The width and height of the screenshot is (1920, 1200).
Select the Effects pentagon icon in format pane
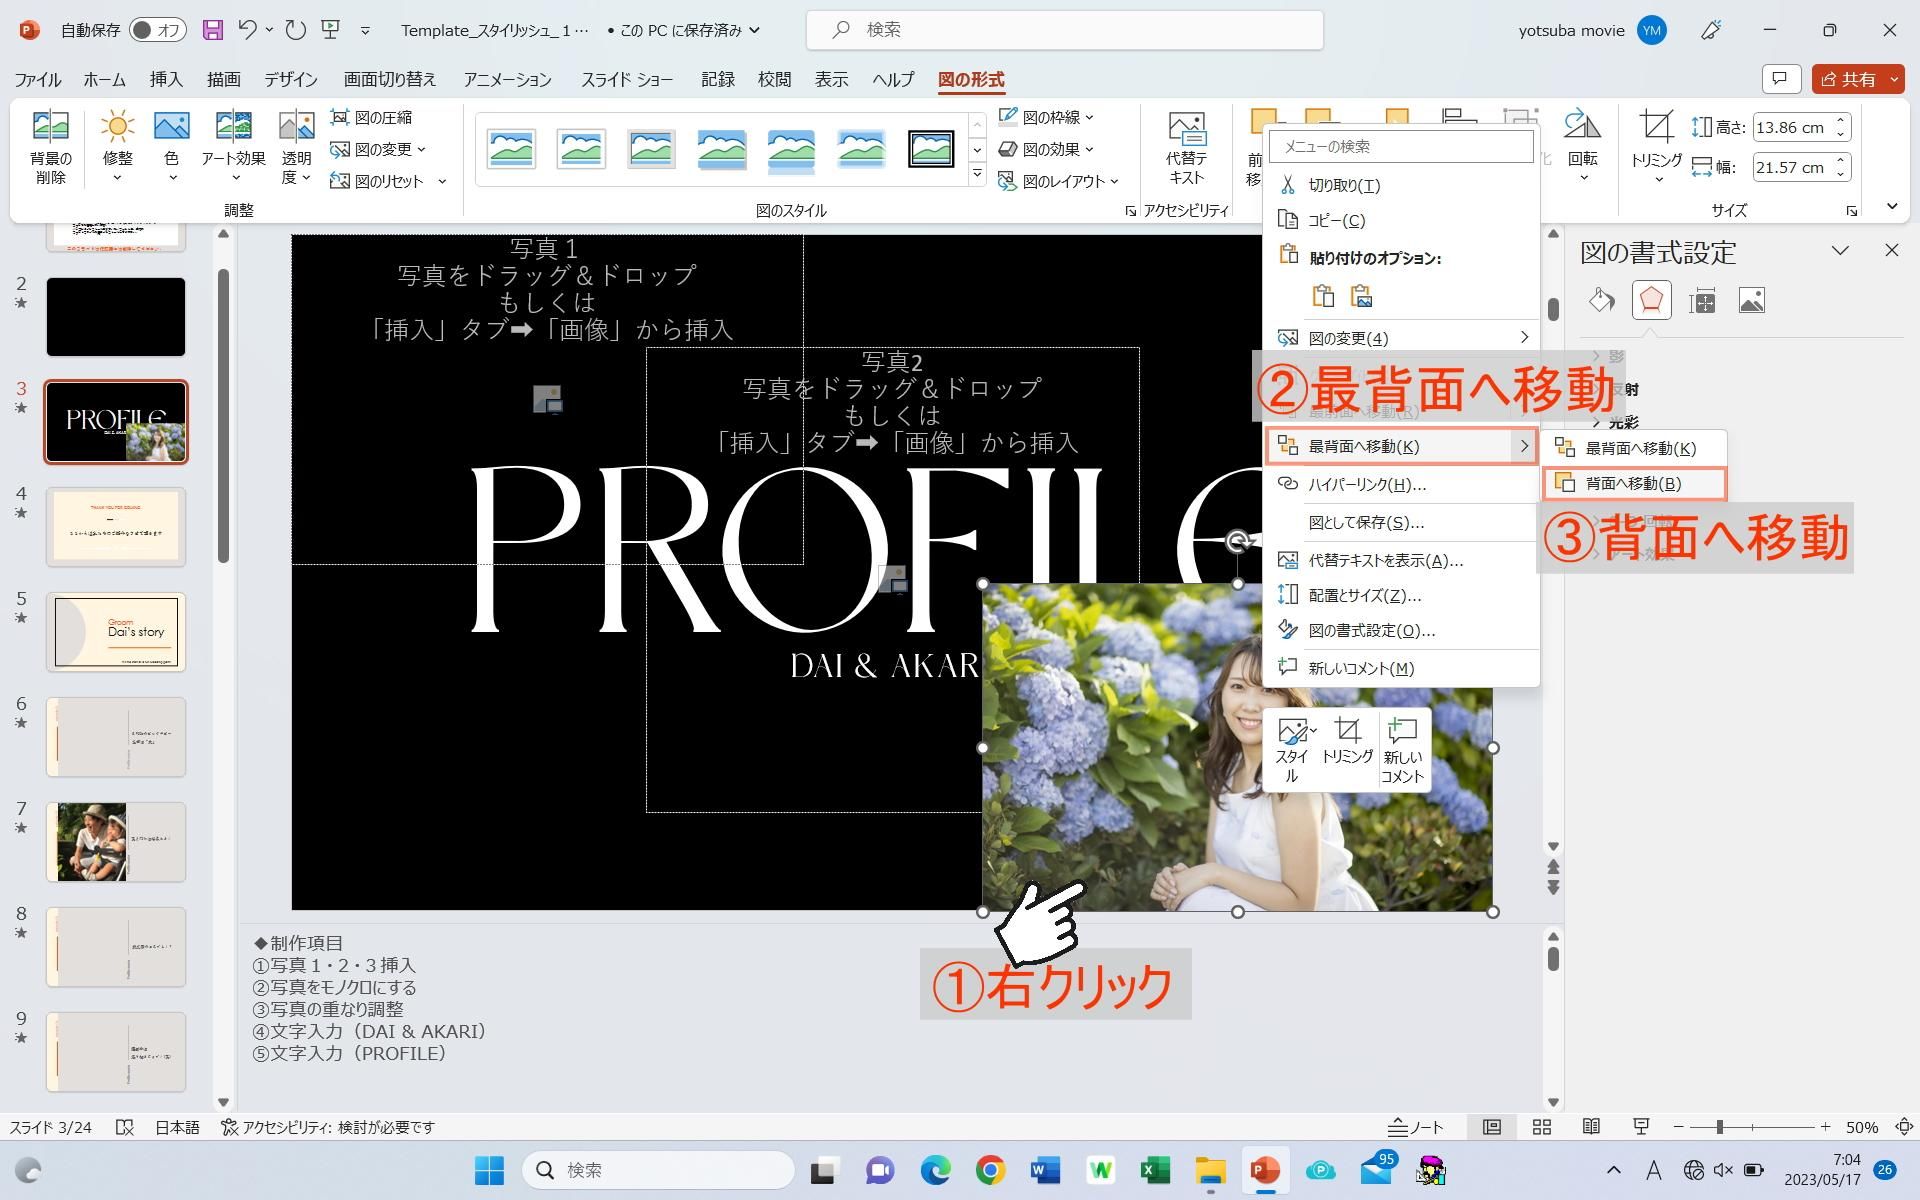pos(1651,300)
